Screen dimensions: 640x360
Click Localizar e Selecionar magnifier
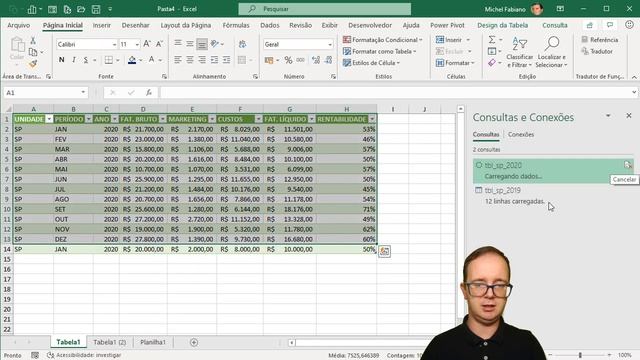551,52
